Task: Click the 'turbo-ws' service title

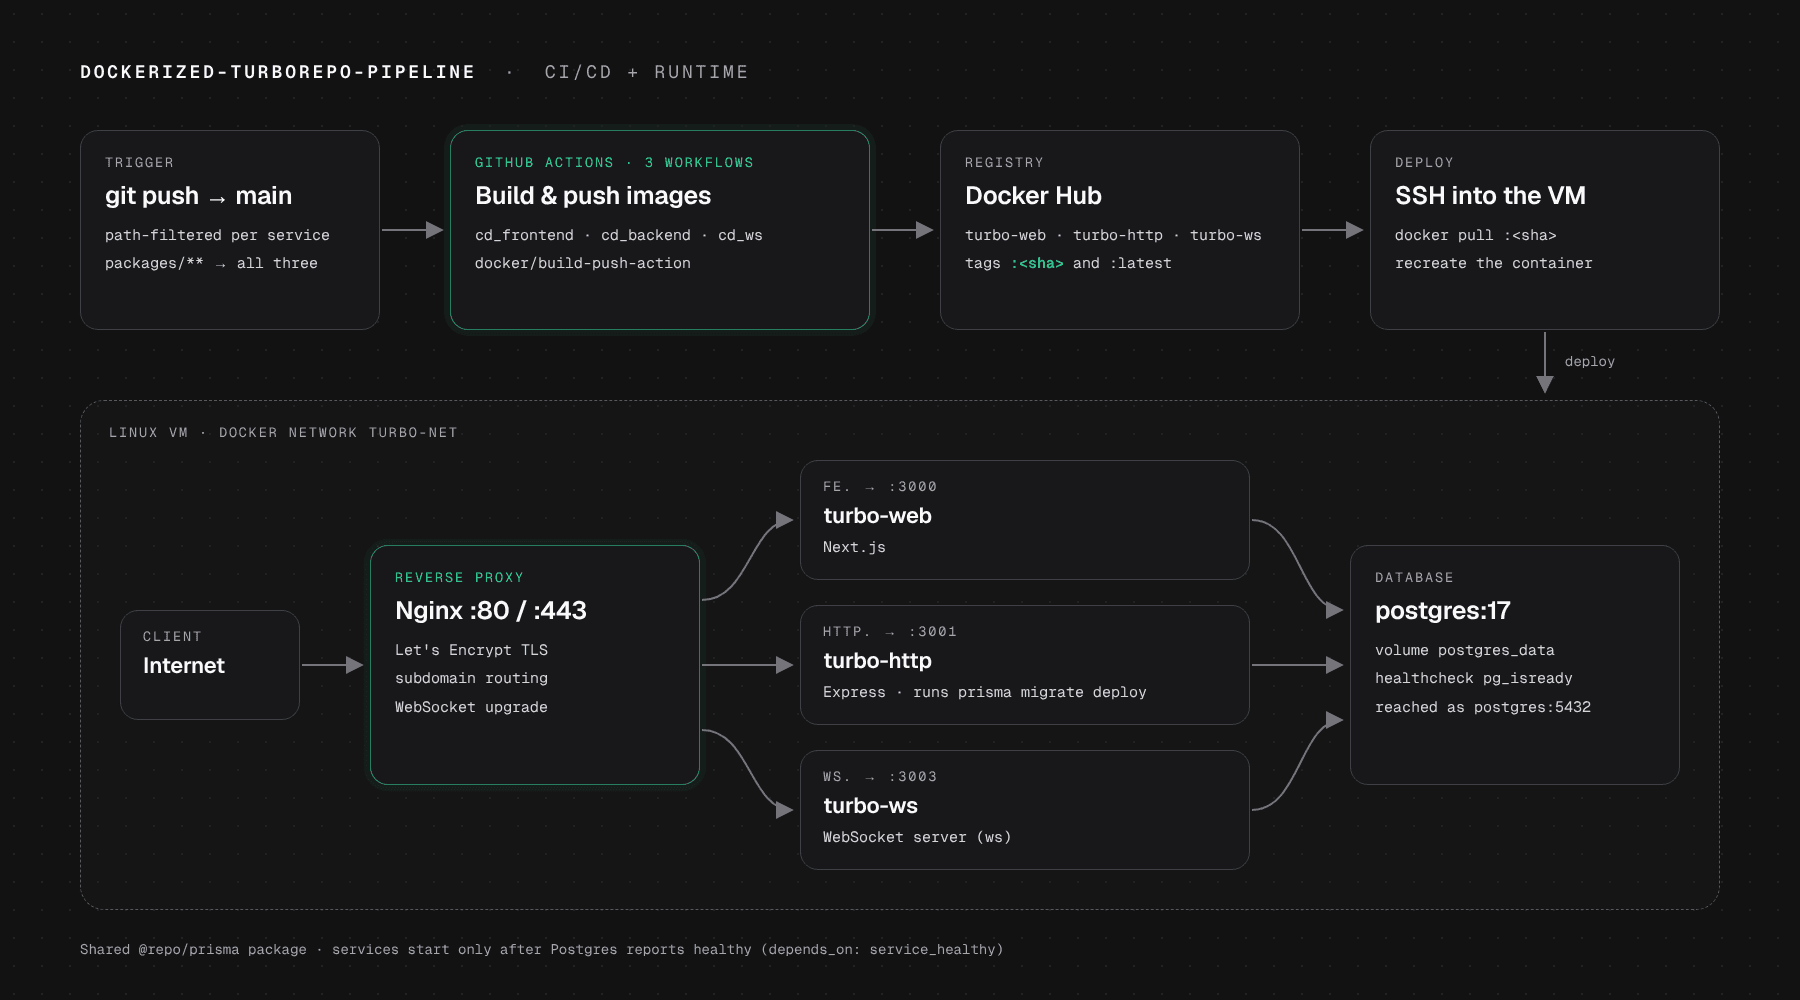Action: click(870, 806)
